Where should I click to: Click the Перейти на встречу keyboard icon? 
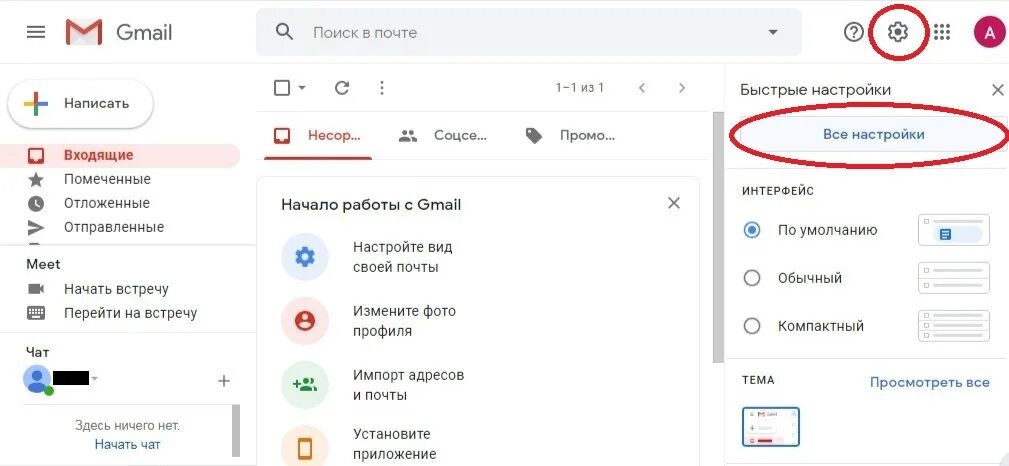(x=36, y=313)
